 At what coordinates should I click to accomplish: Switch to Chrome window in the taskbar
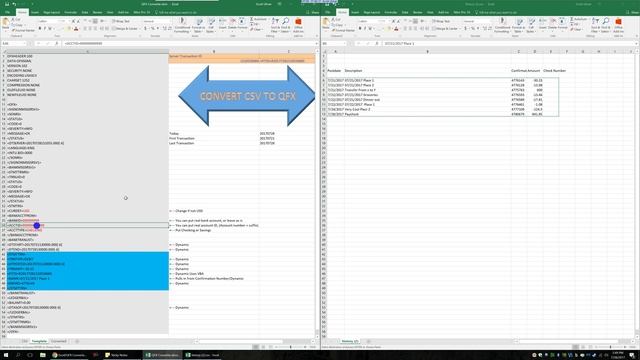(x=69, y=355)
